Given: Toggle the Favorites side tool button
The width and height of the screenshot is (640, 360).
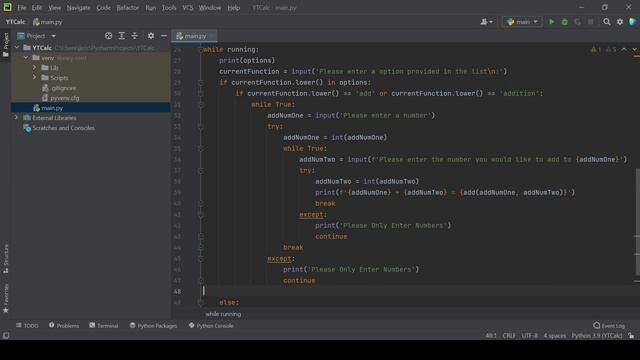Looking at the screenshot, I should tap(5, 299).
